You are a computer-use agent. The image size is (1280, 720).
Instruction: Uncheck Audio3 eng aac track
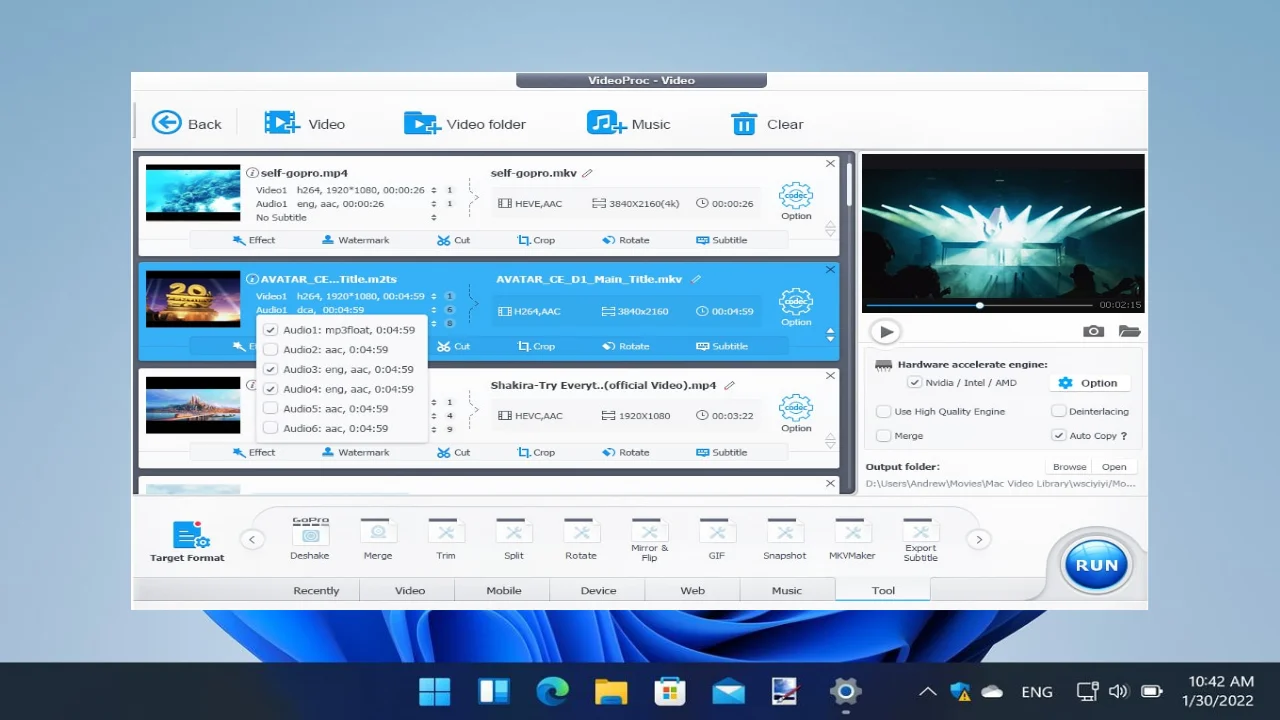[x=270, y=369]
